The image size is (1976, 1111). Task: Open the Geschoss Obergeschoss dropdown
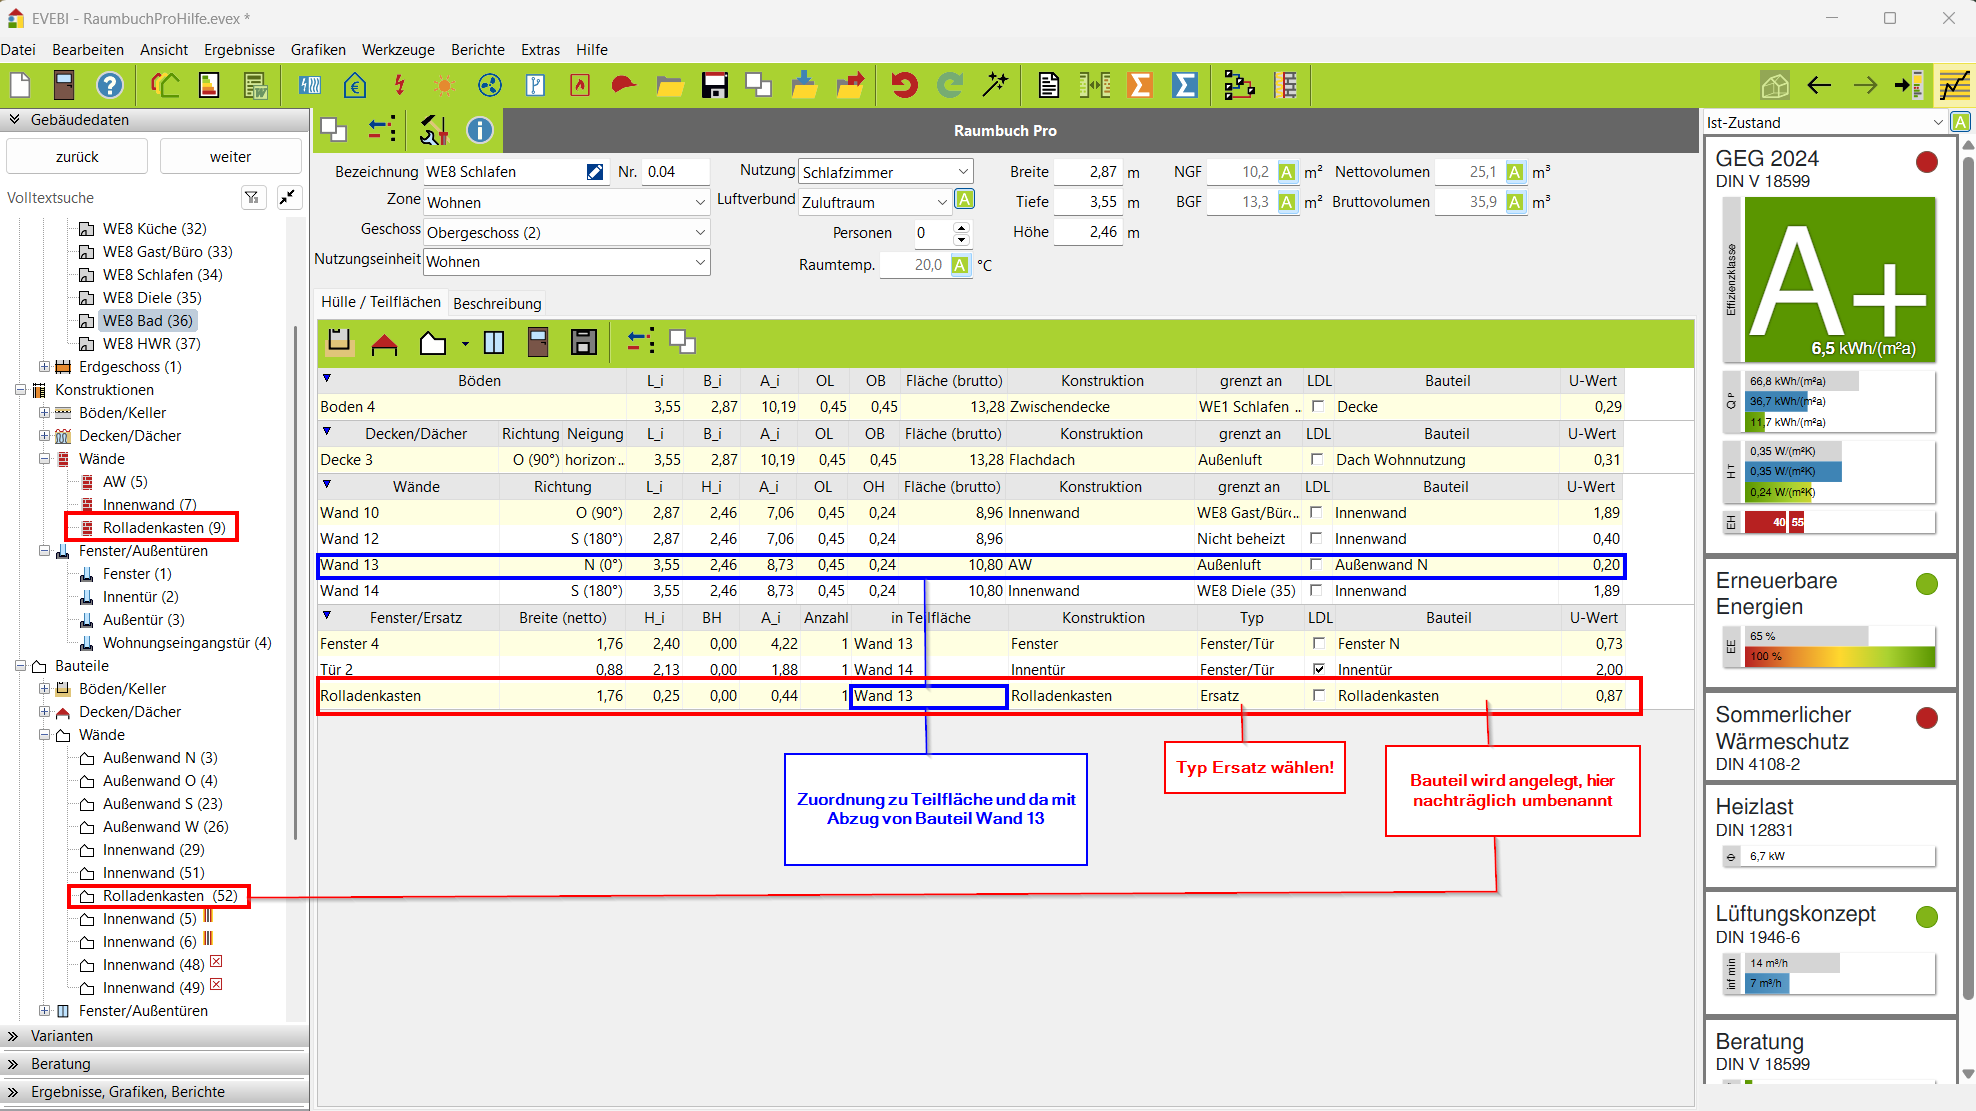(x=700, y=232)
